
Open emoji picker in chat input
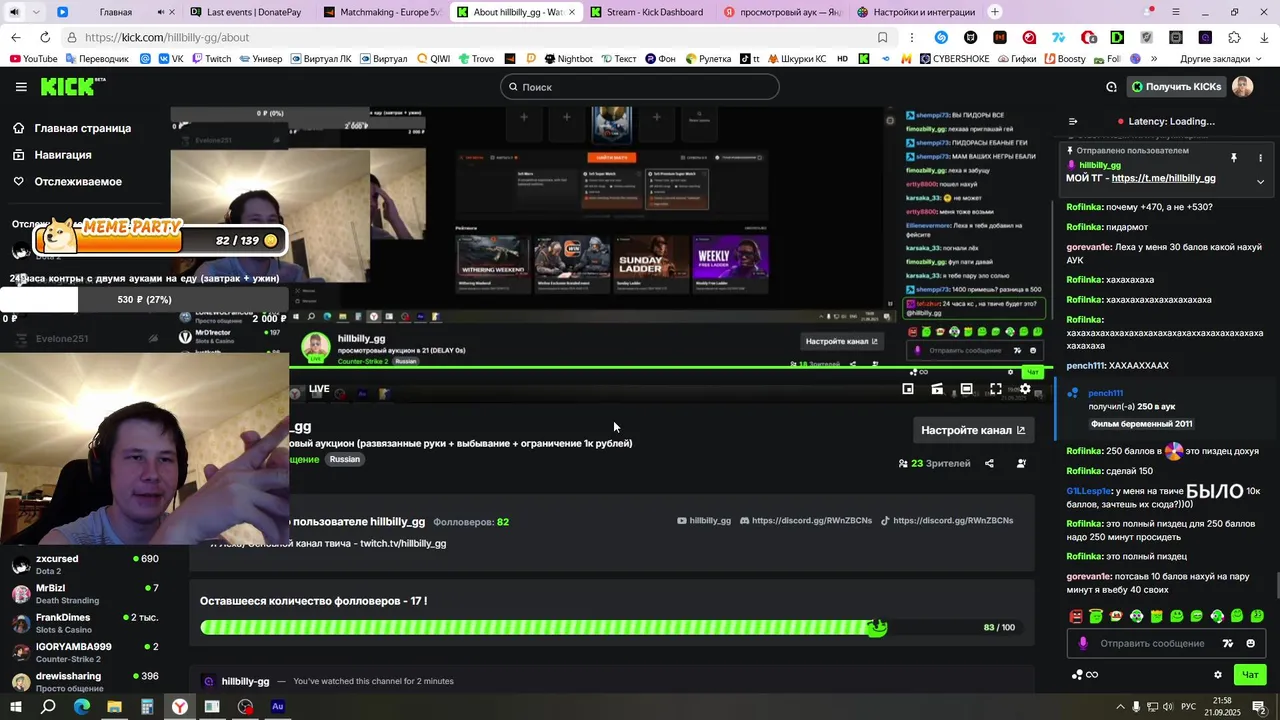click(x=1250, y=643)
